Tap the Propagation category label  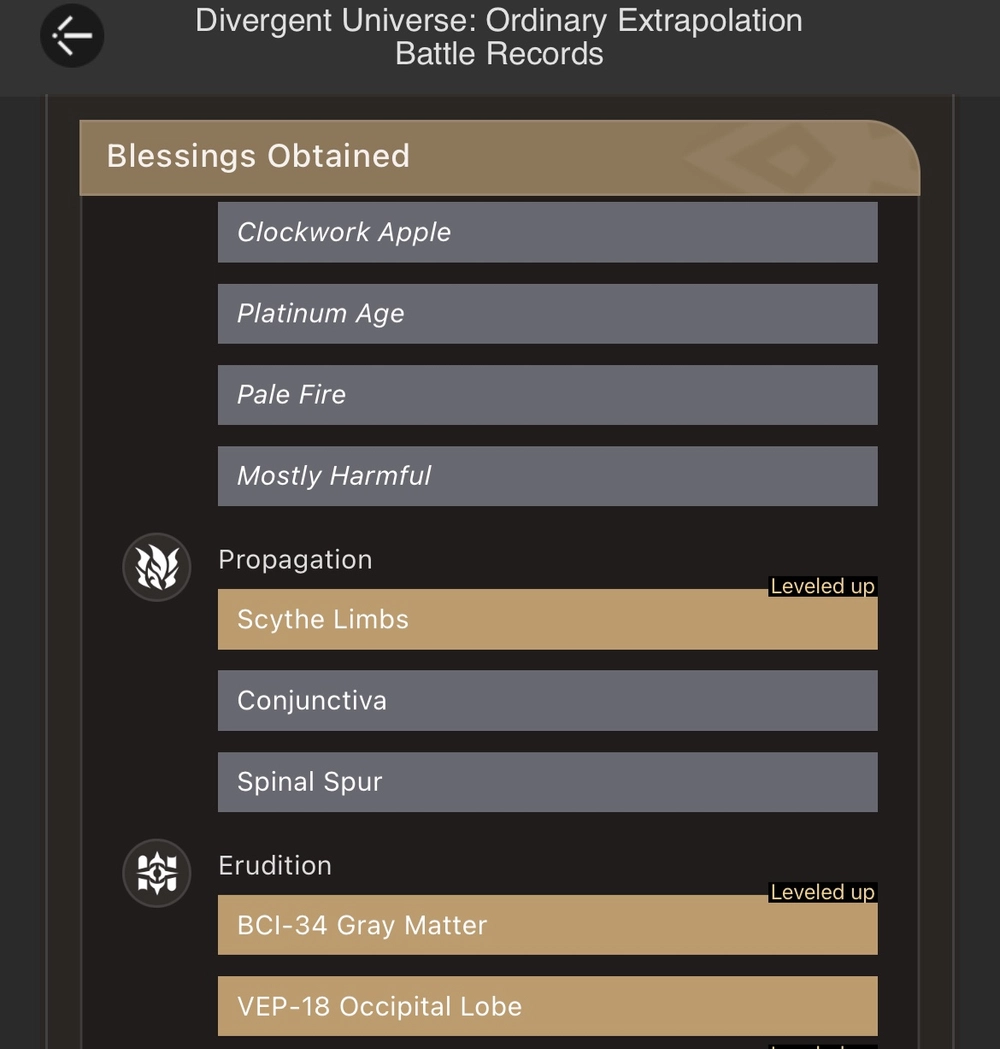[x=295, y=560]
